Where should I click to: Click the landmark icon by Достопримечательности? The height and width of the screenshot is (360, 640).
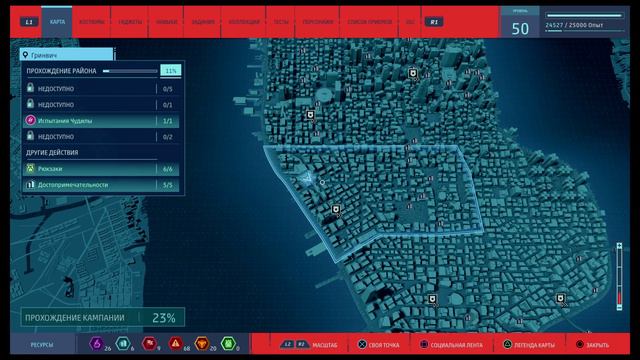(x=31, y=184)
